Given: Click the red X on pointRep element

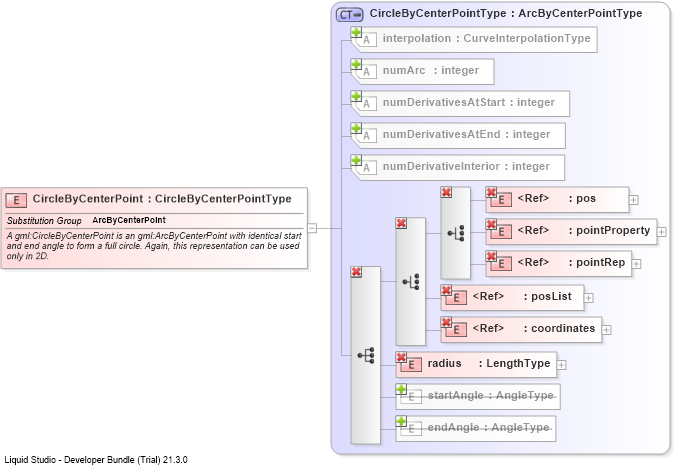Looking at the screenshot, I should (491, 256).
